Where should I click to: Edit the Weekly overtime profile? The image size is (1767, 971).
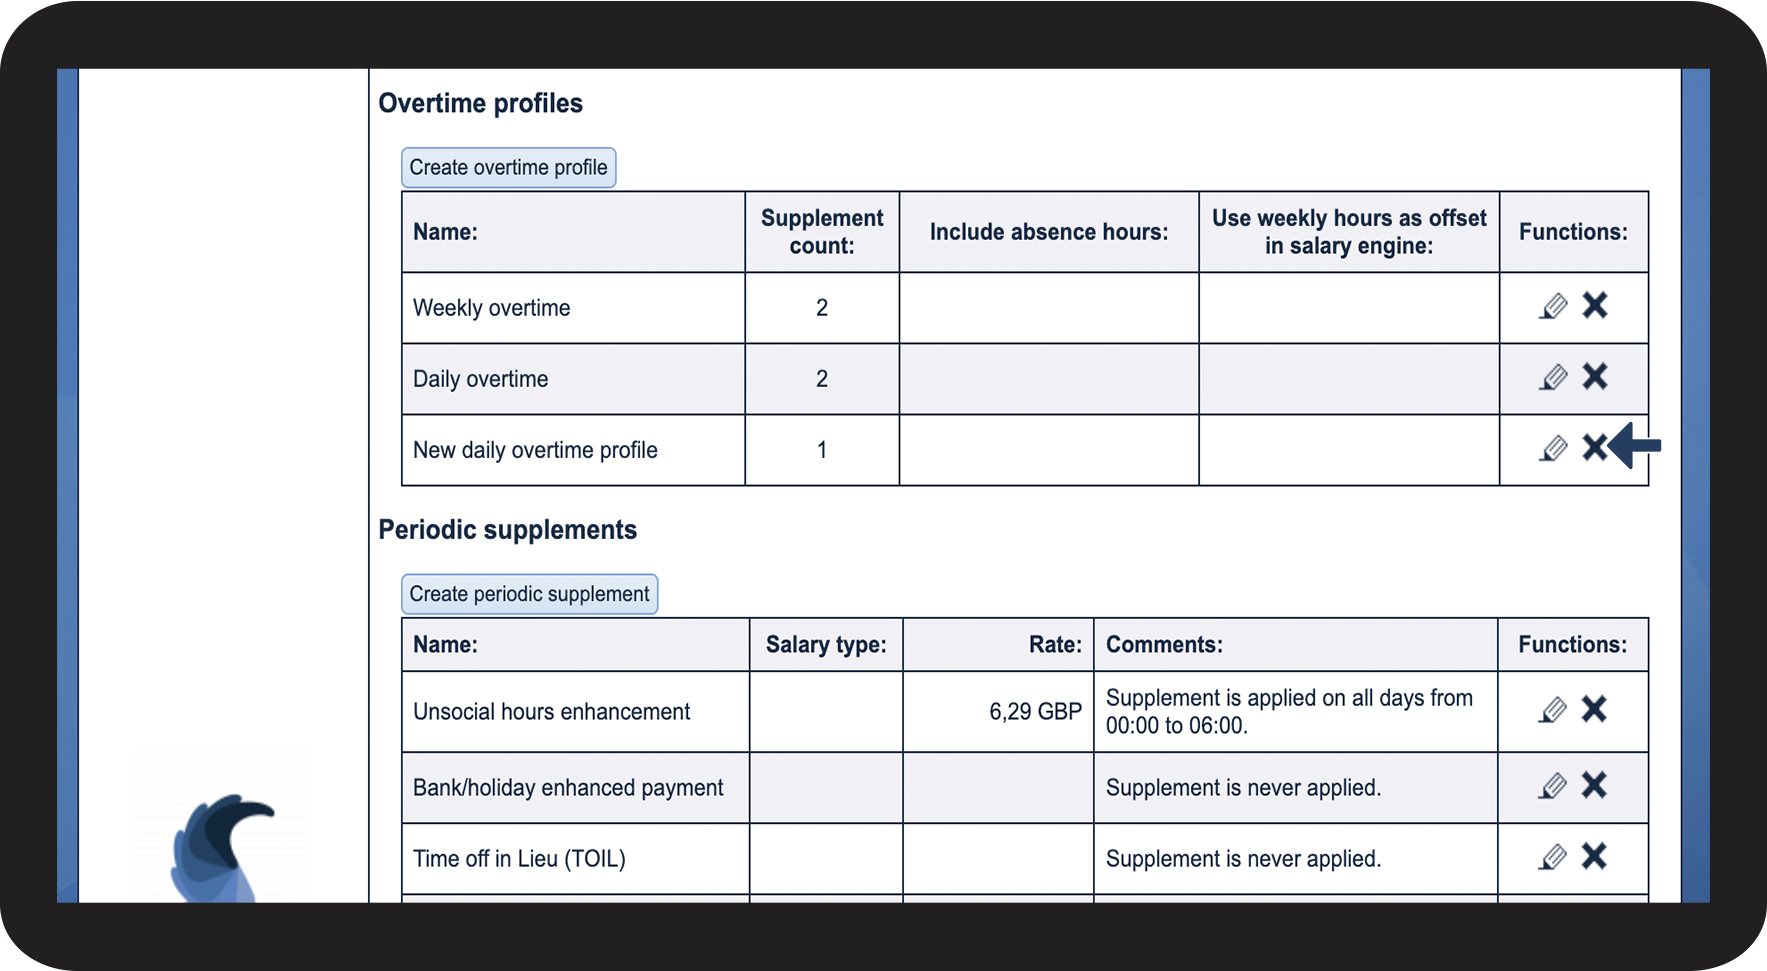(1553, 306)
